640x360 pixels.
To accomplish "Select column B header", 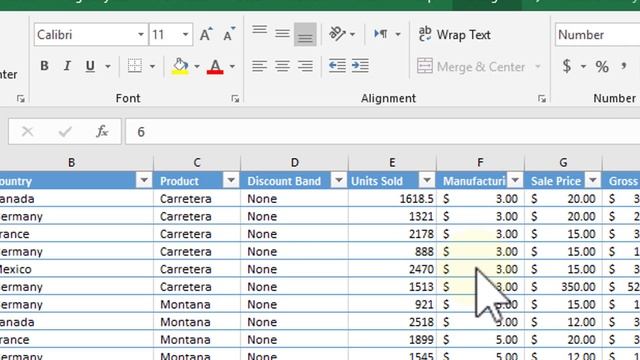I will [71, 162].
